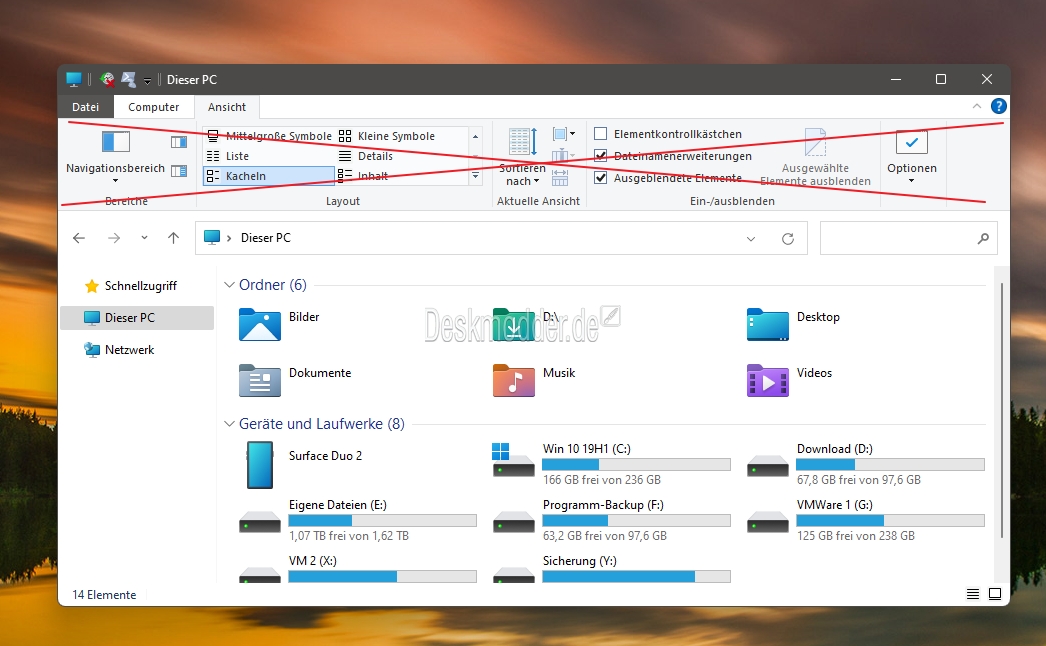Switch to large icons via status bar icon
Image resolution: width=1046 pixels, height=646 pixels.
(996, 594)
